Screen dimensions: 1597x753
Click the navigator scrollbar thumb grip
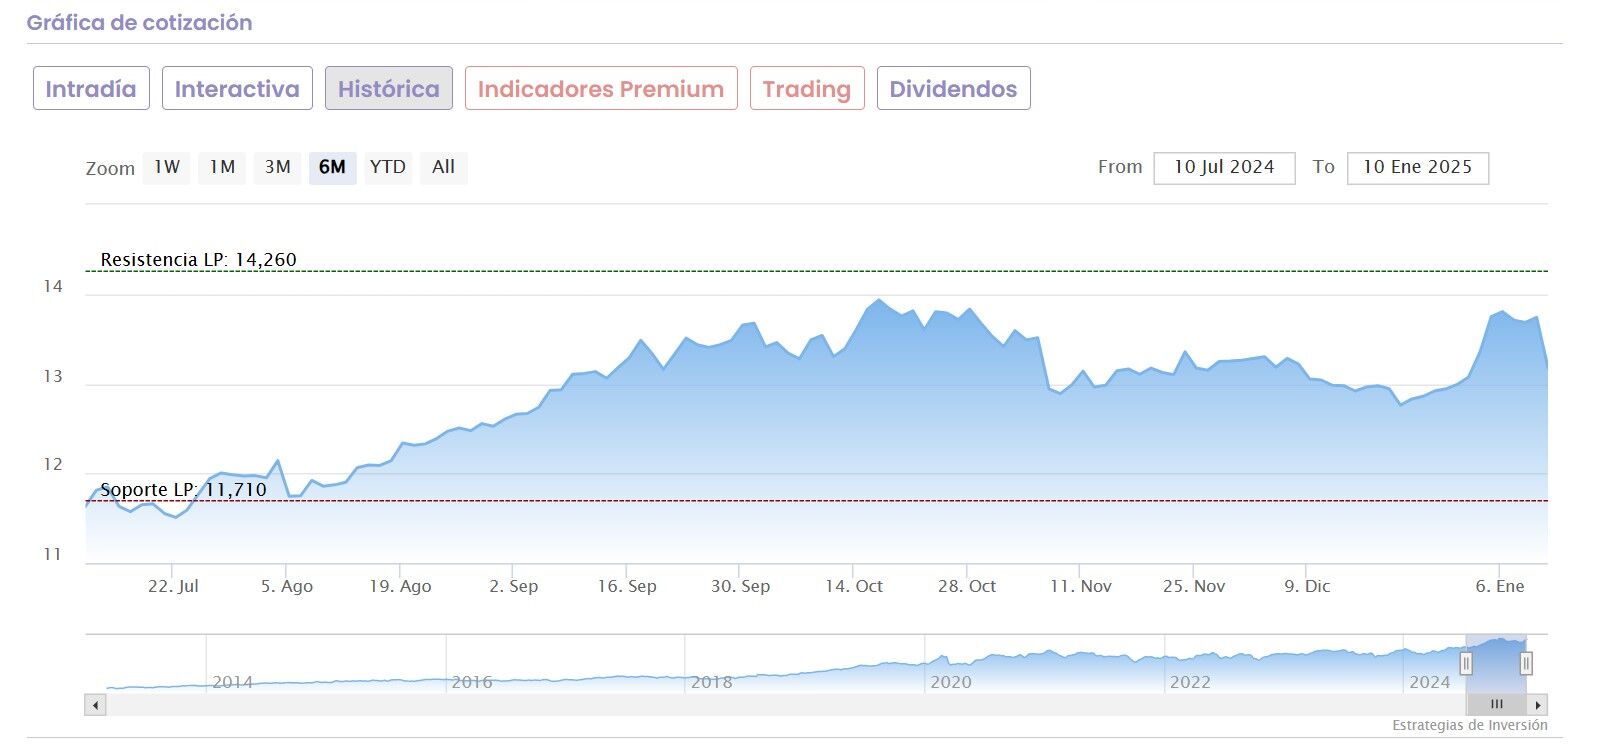coord(1497,705)
